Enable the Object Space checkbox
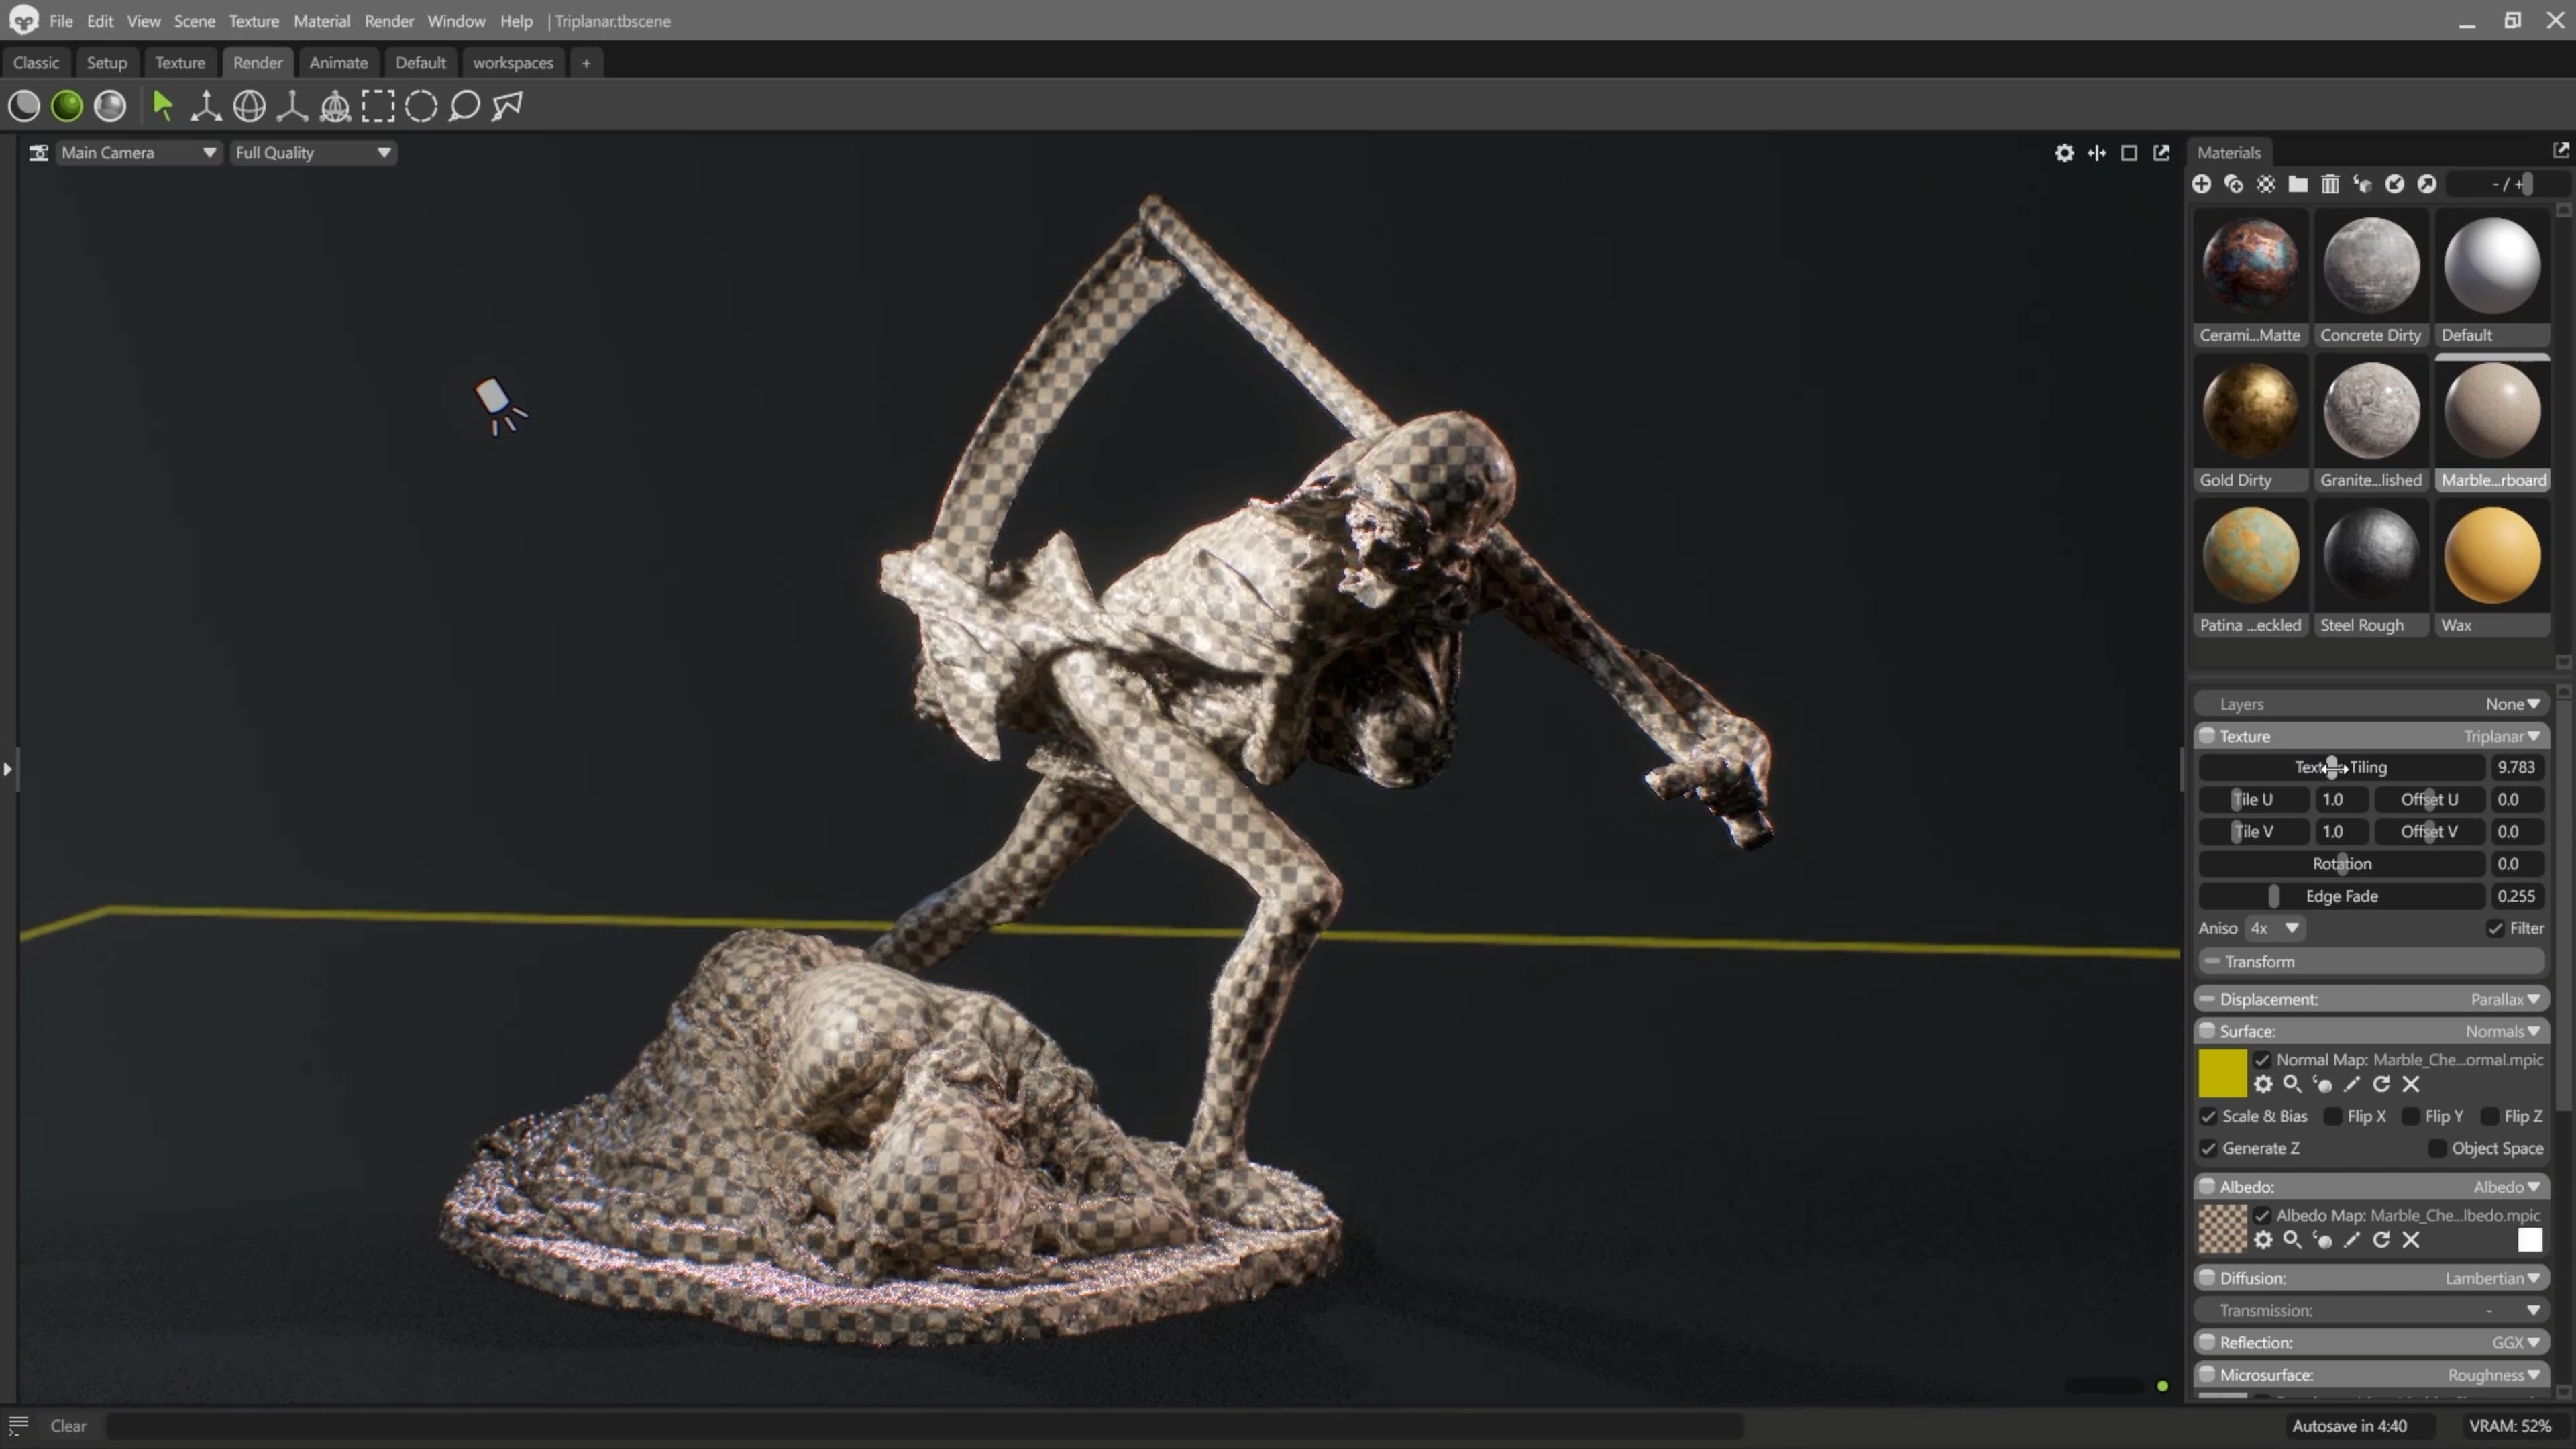The width and height of the screenshot is (2576, 1449). click(x=2438, y=1148)
